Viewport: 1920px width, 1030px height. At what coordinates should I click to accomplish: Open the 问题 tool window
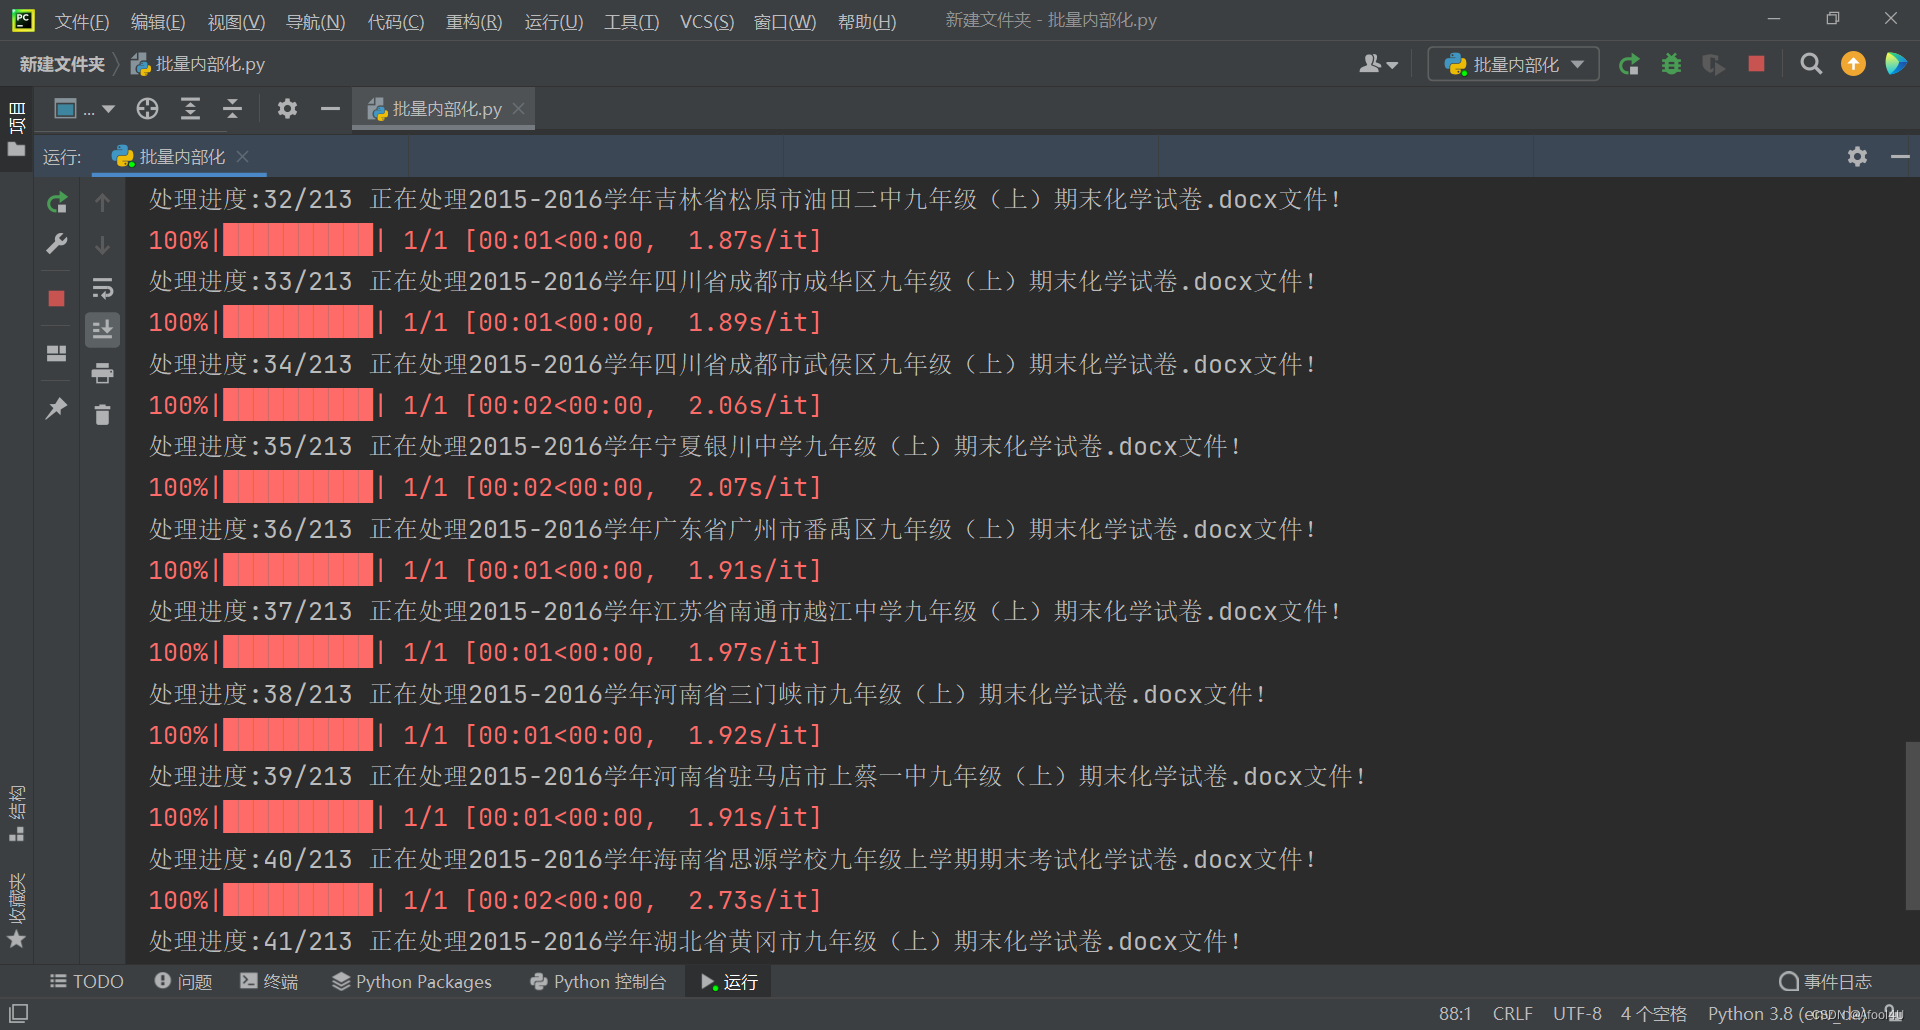[183, 982]
